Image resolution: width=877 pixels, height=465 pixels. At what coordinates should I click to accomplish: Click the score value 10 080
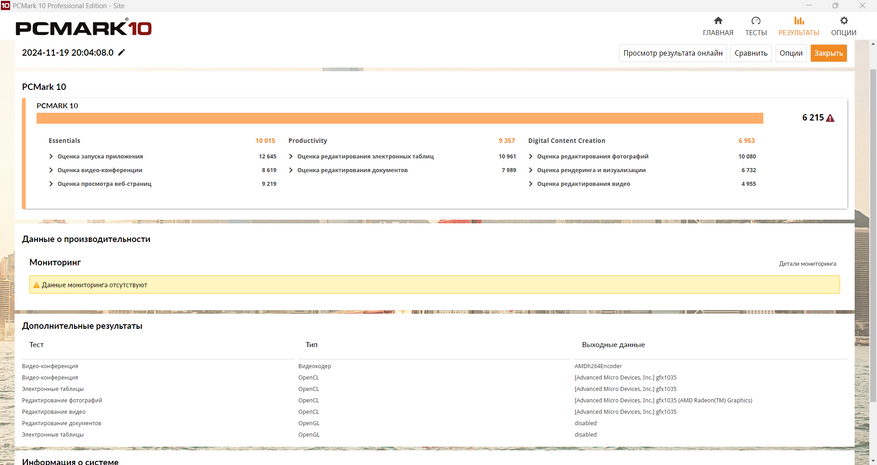(747, 157)
